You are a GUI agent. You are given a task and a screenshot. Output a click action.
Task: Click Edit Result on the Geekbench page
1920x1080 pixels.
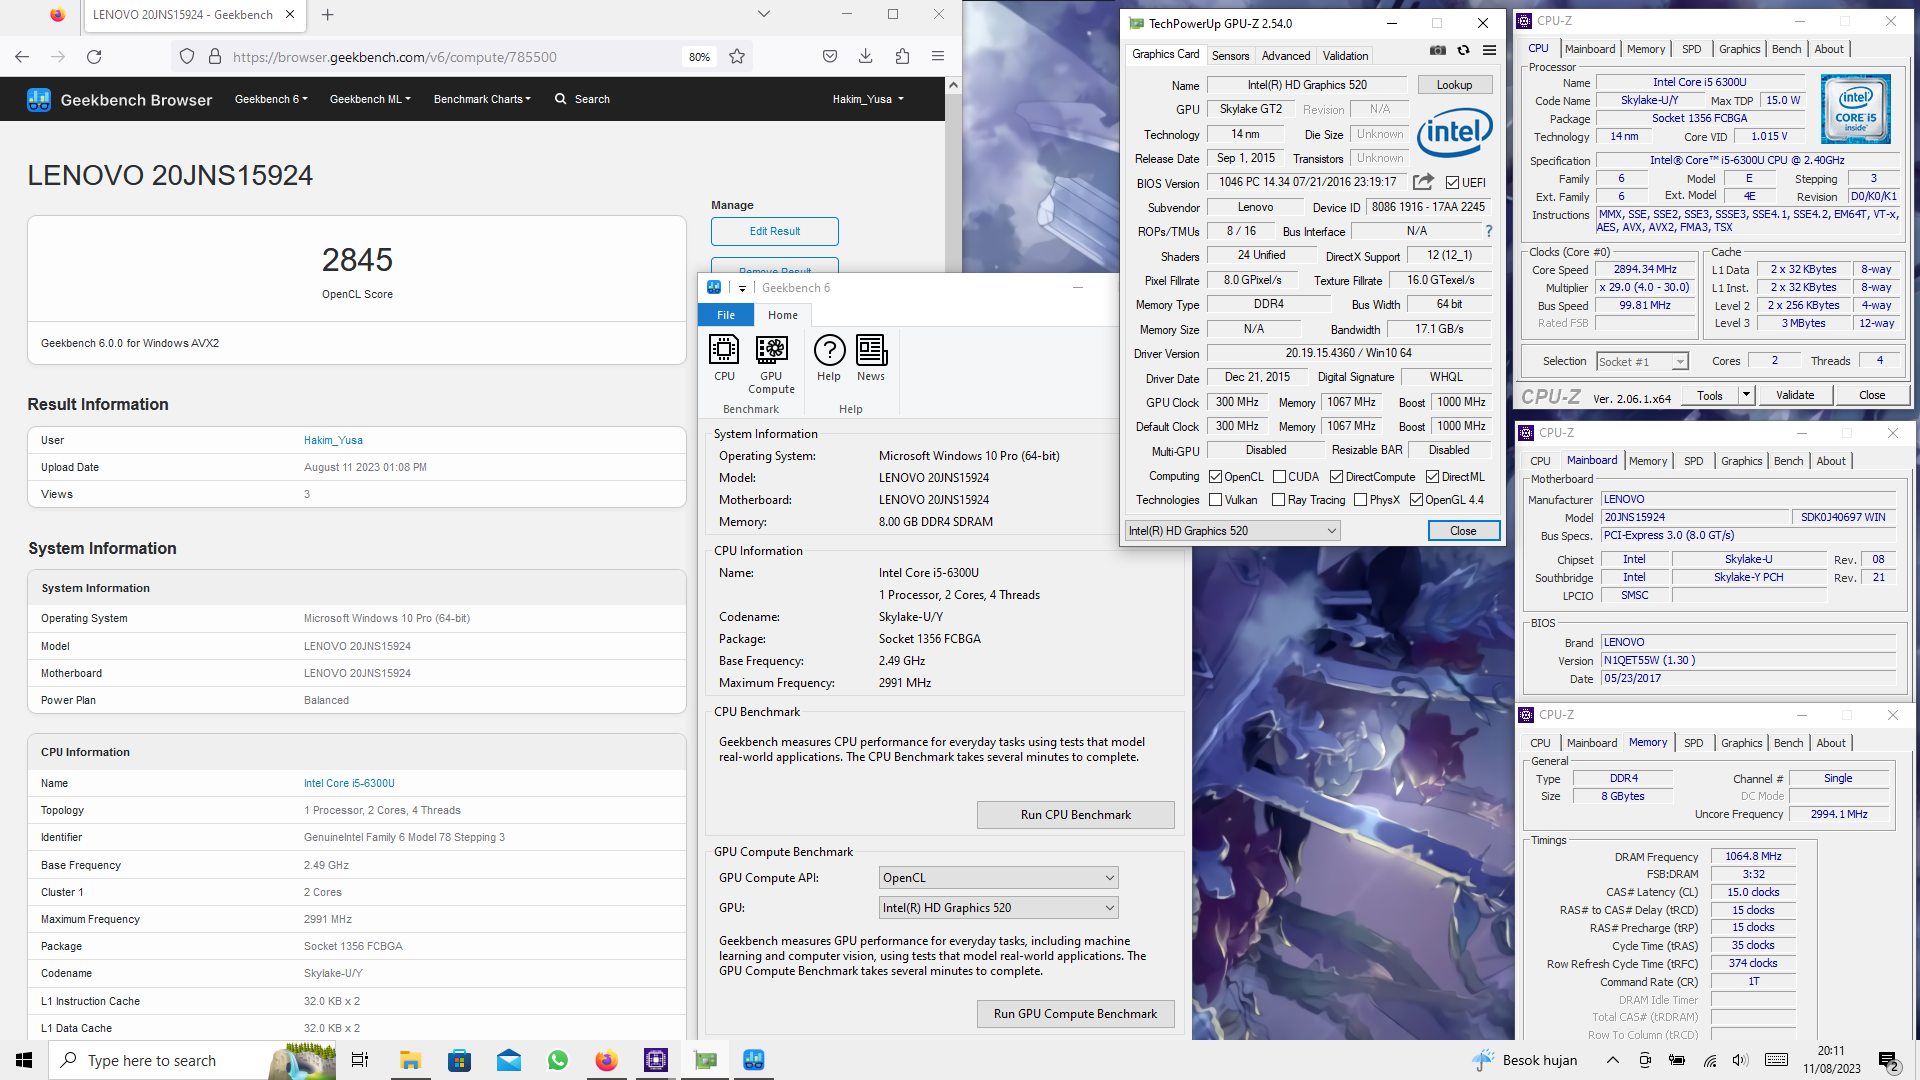[x=775, y=231]
